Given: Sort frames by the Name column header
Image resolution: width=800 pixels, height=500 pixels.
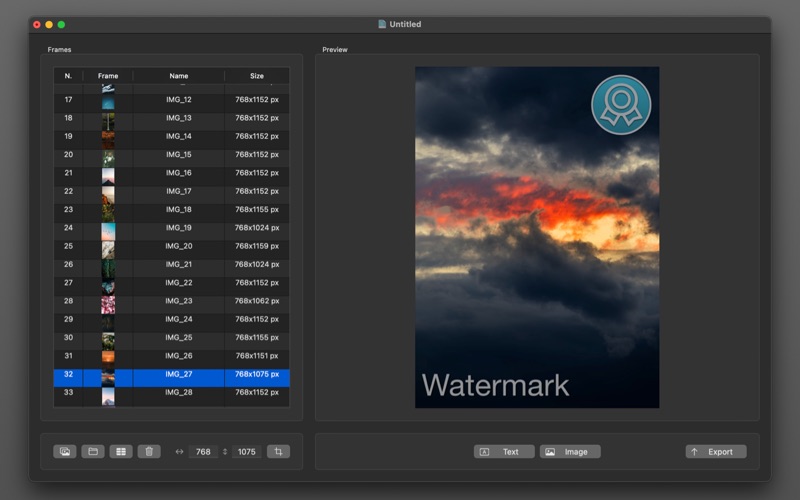Looking at the screenshot, I should pos(178,76).
